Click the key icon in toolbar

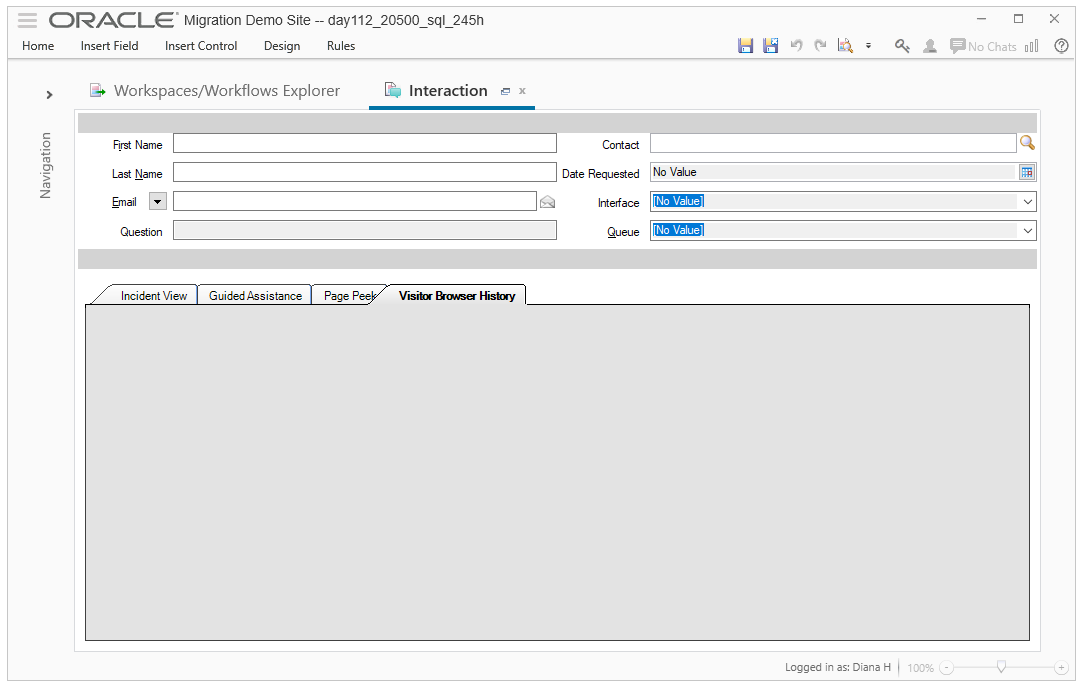[902, 46]
